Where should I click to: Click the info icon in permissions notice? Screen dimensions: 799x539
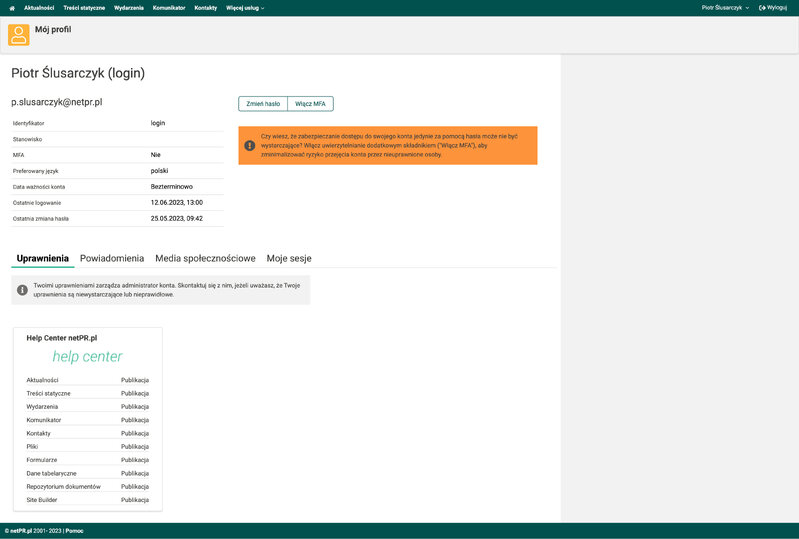(x=22, y=290)
